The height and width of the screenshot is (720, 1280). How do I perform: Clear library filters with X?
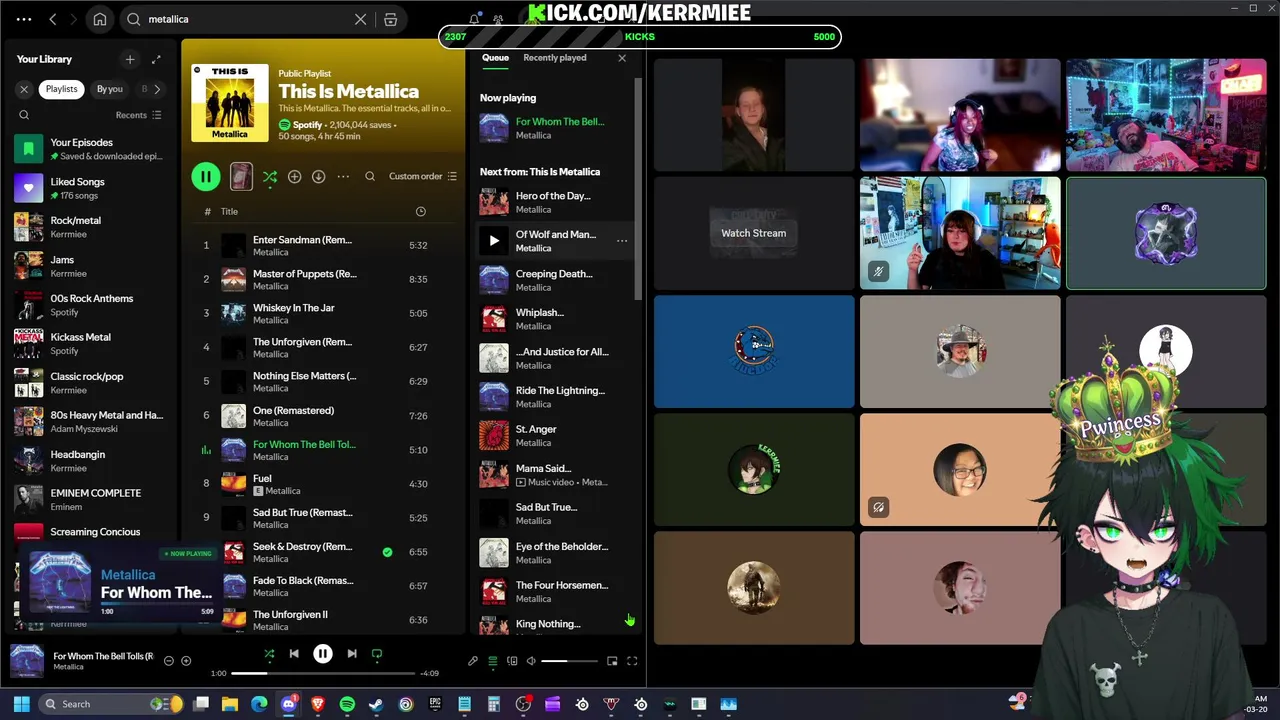tap(24, 89)
